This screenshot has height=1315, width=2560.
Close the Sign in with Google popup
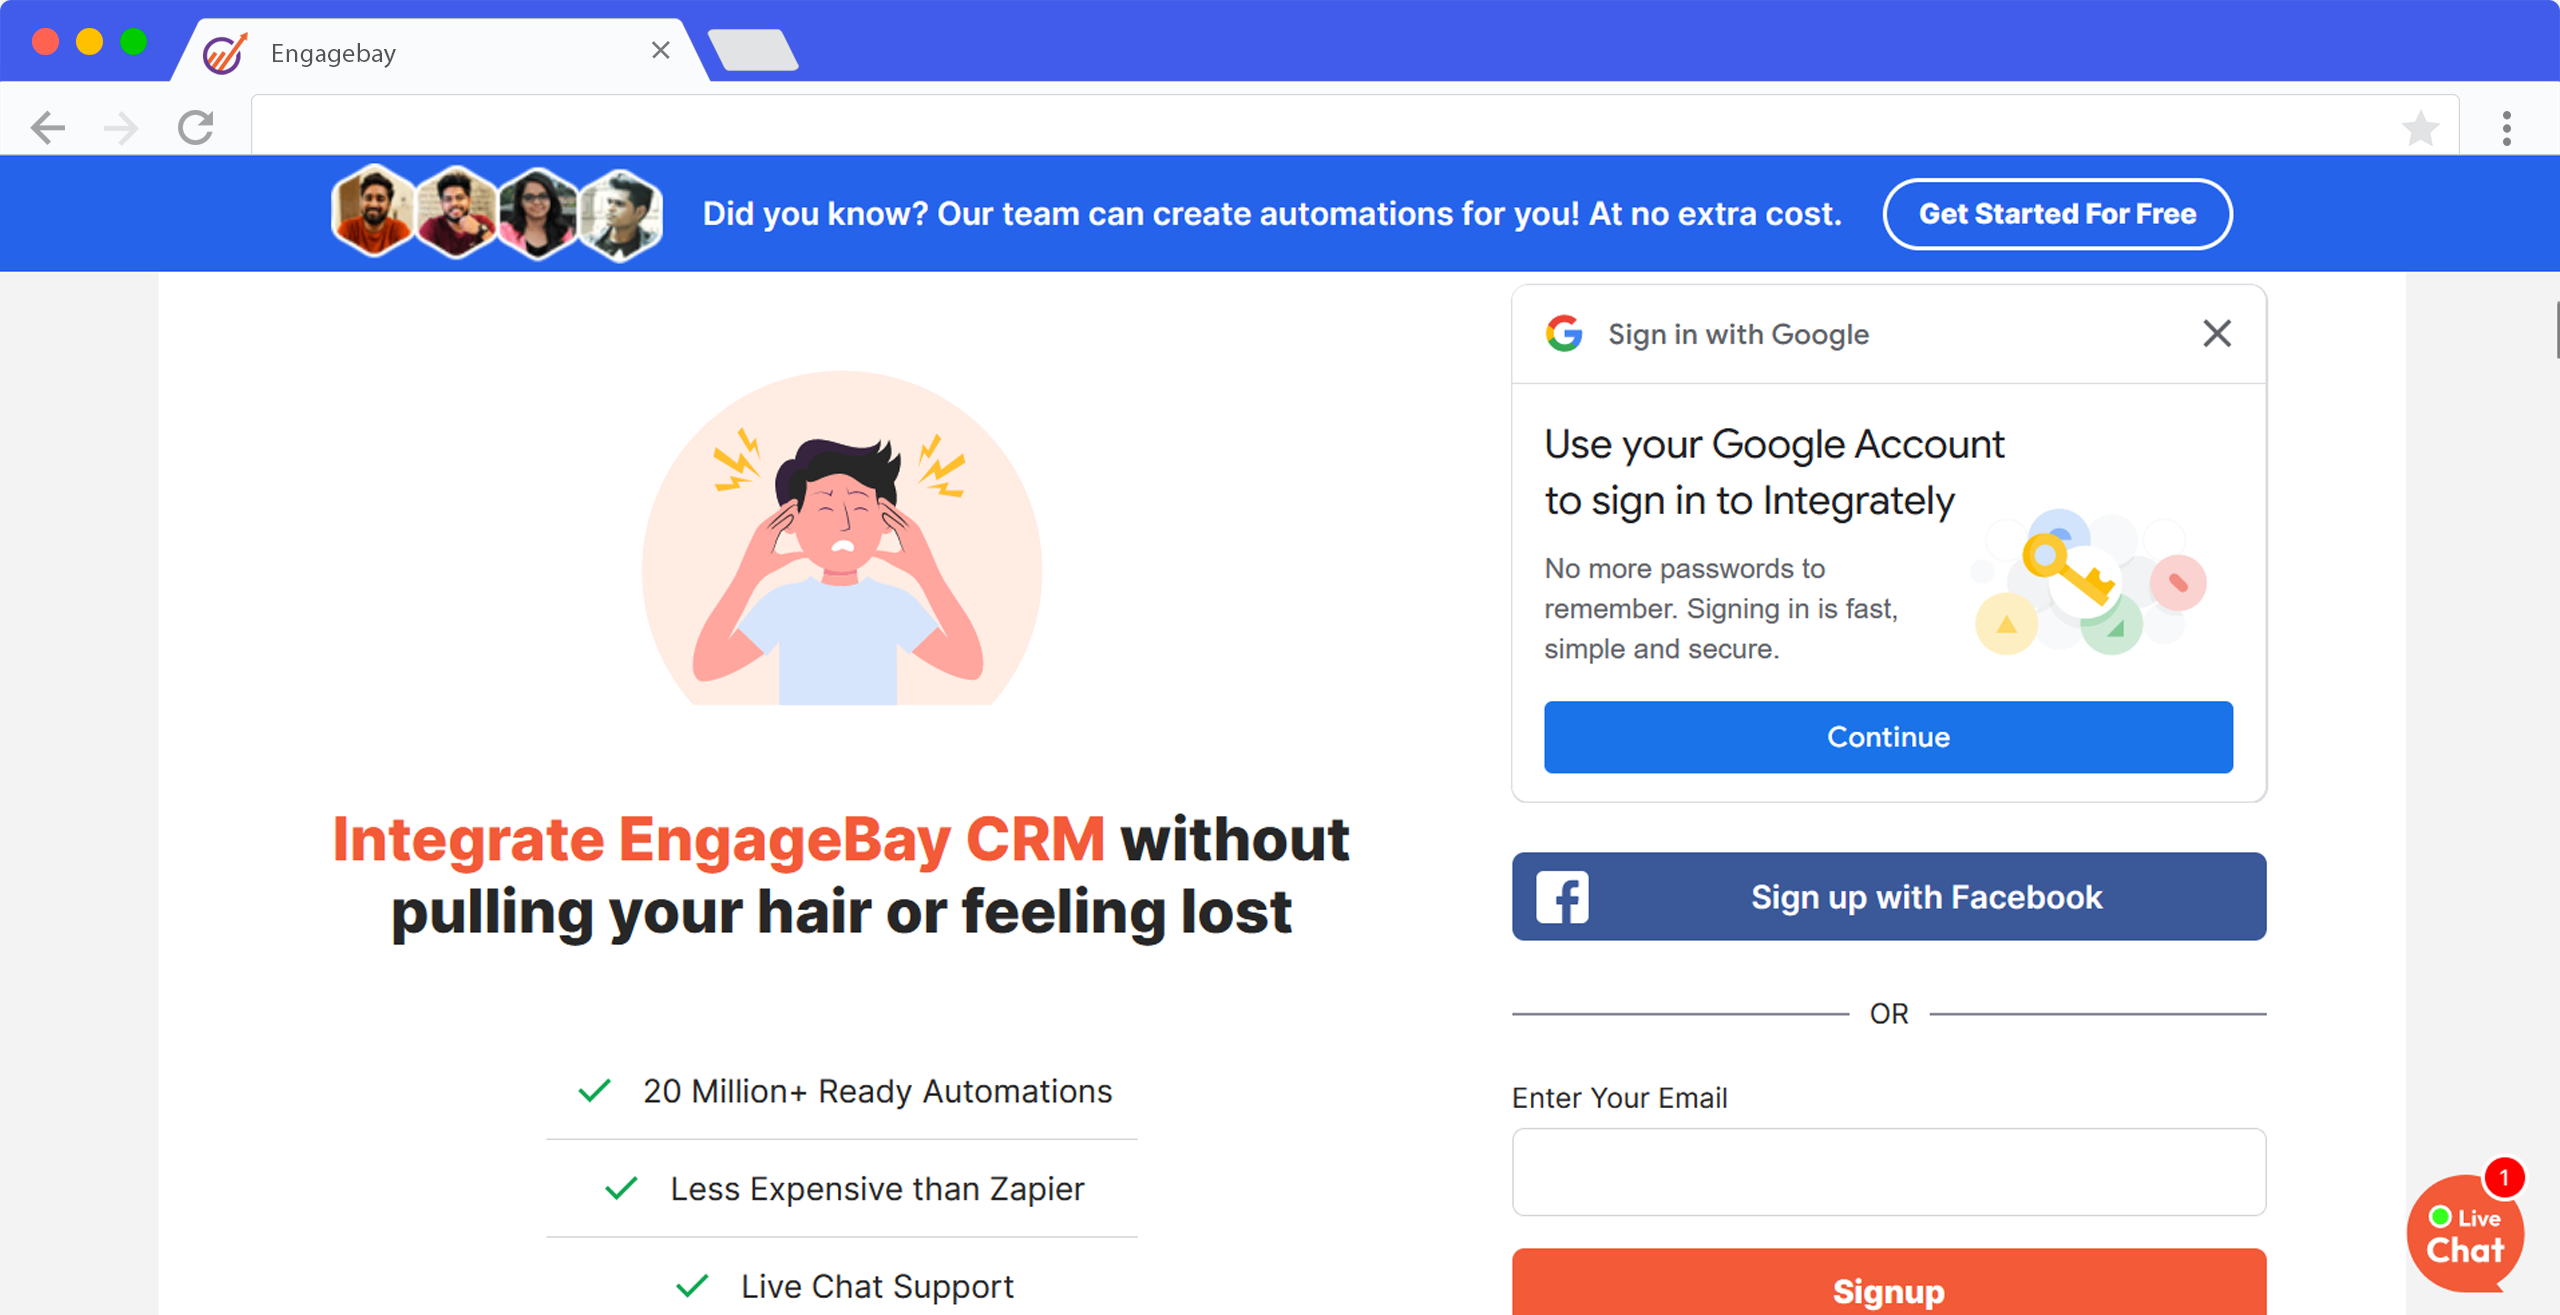2217,333
